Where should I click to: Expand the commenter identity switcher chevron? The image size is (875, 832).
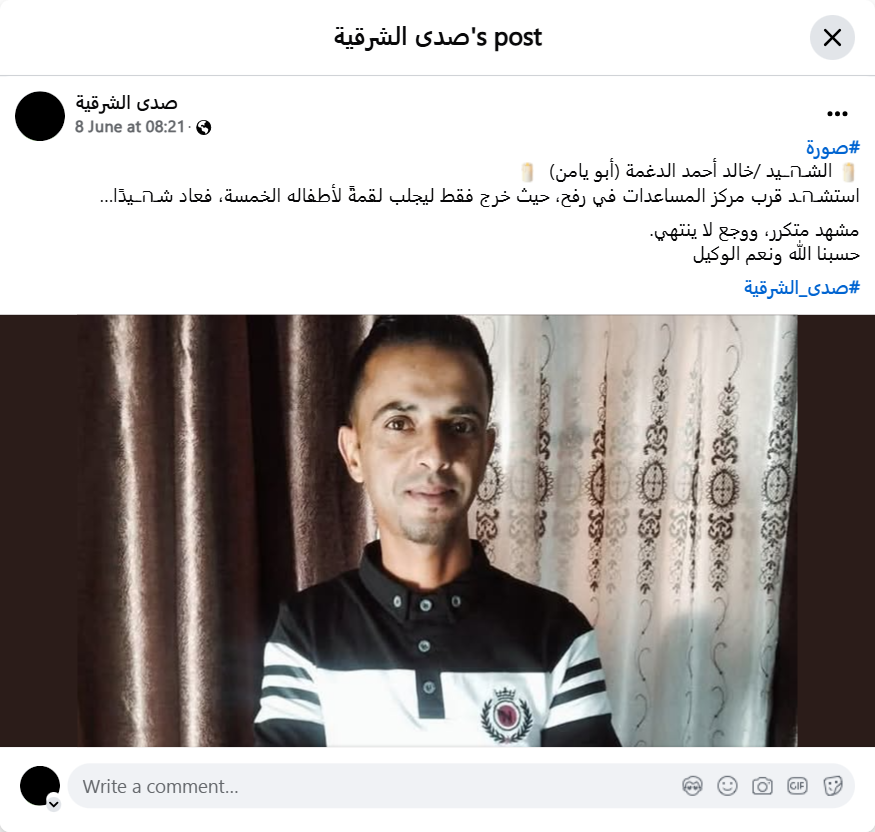[54, 804]
